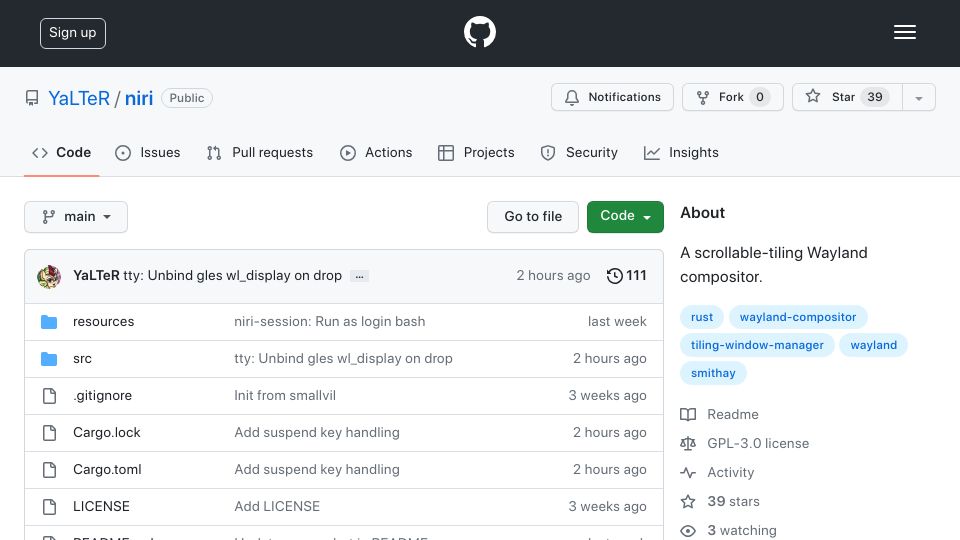Click 'last week' timestamp in resources row

pos(617,321)
